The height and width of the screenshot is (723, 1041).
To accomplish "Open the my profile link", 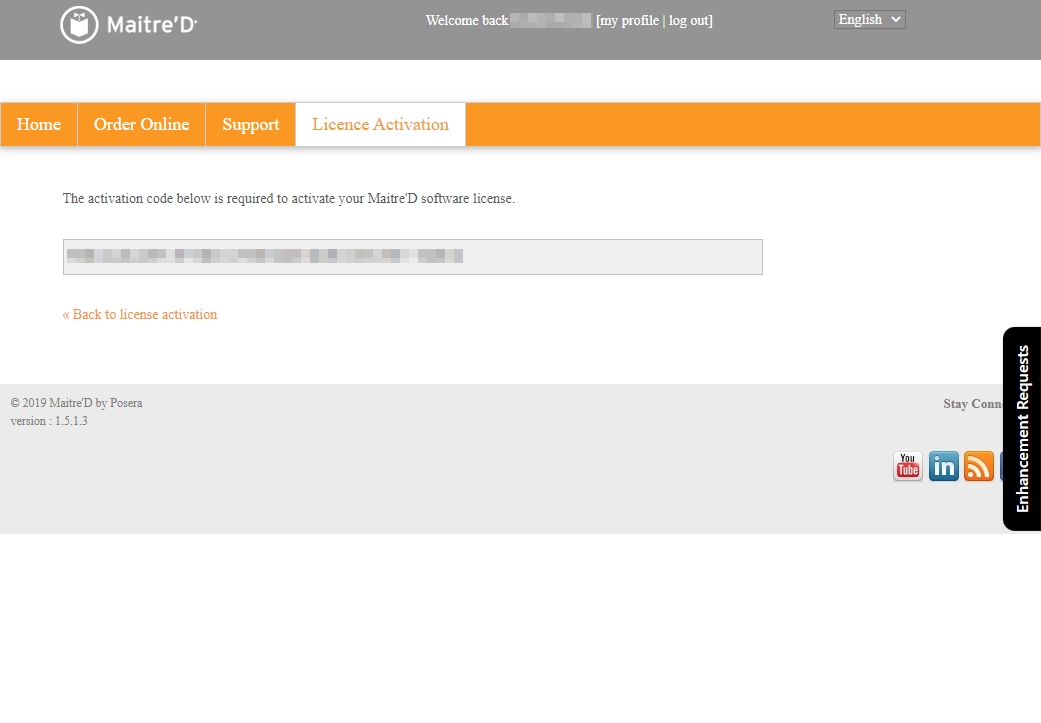I will 629,21.
